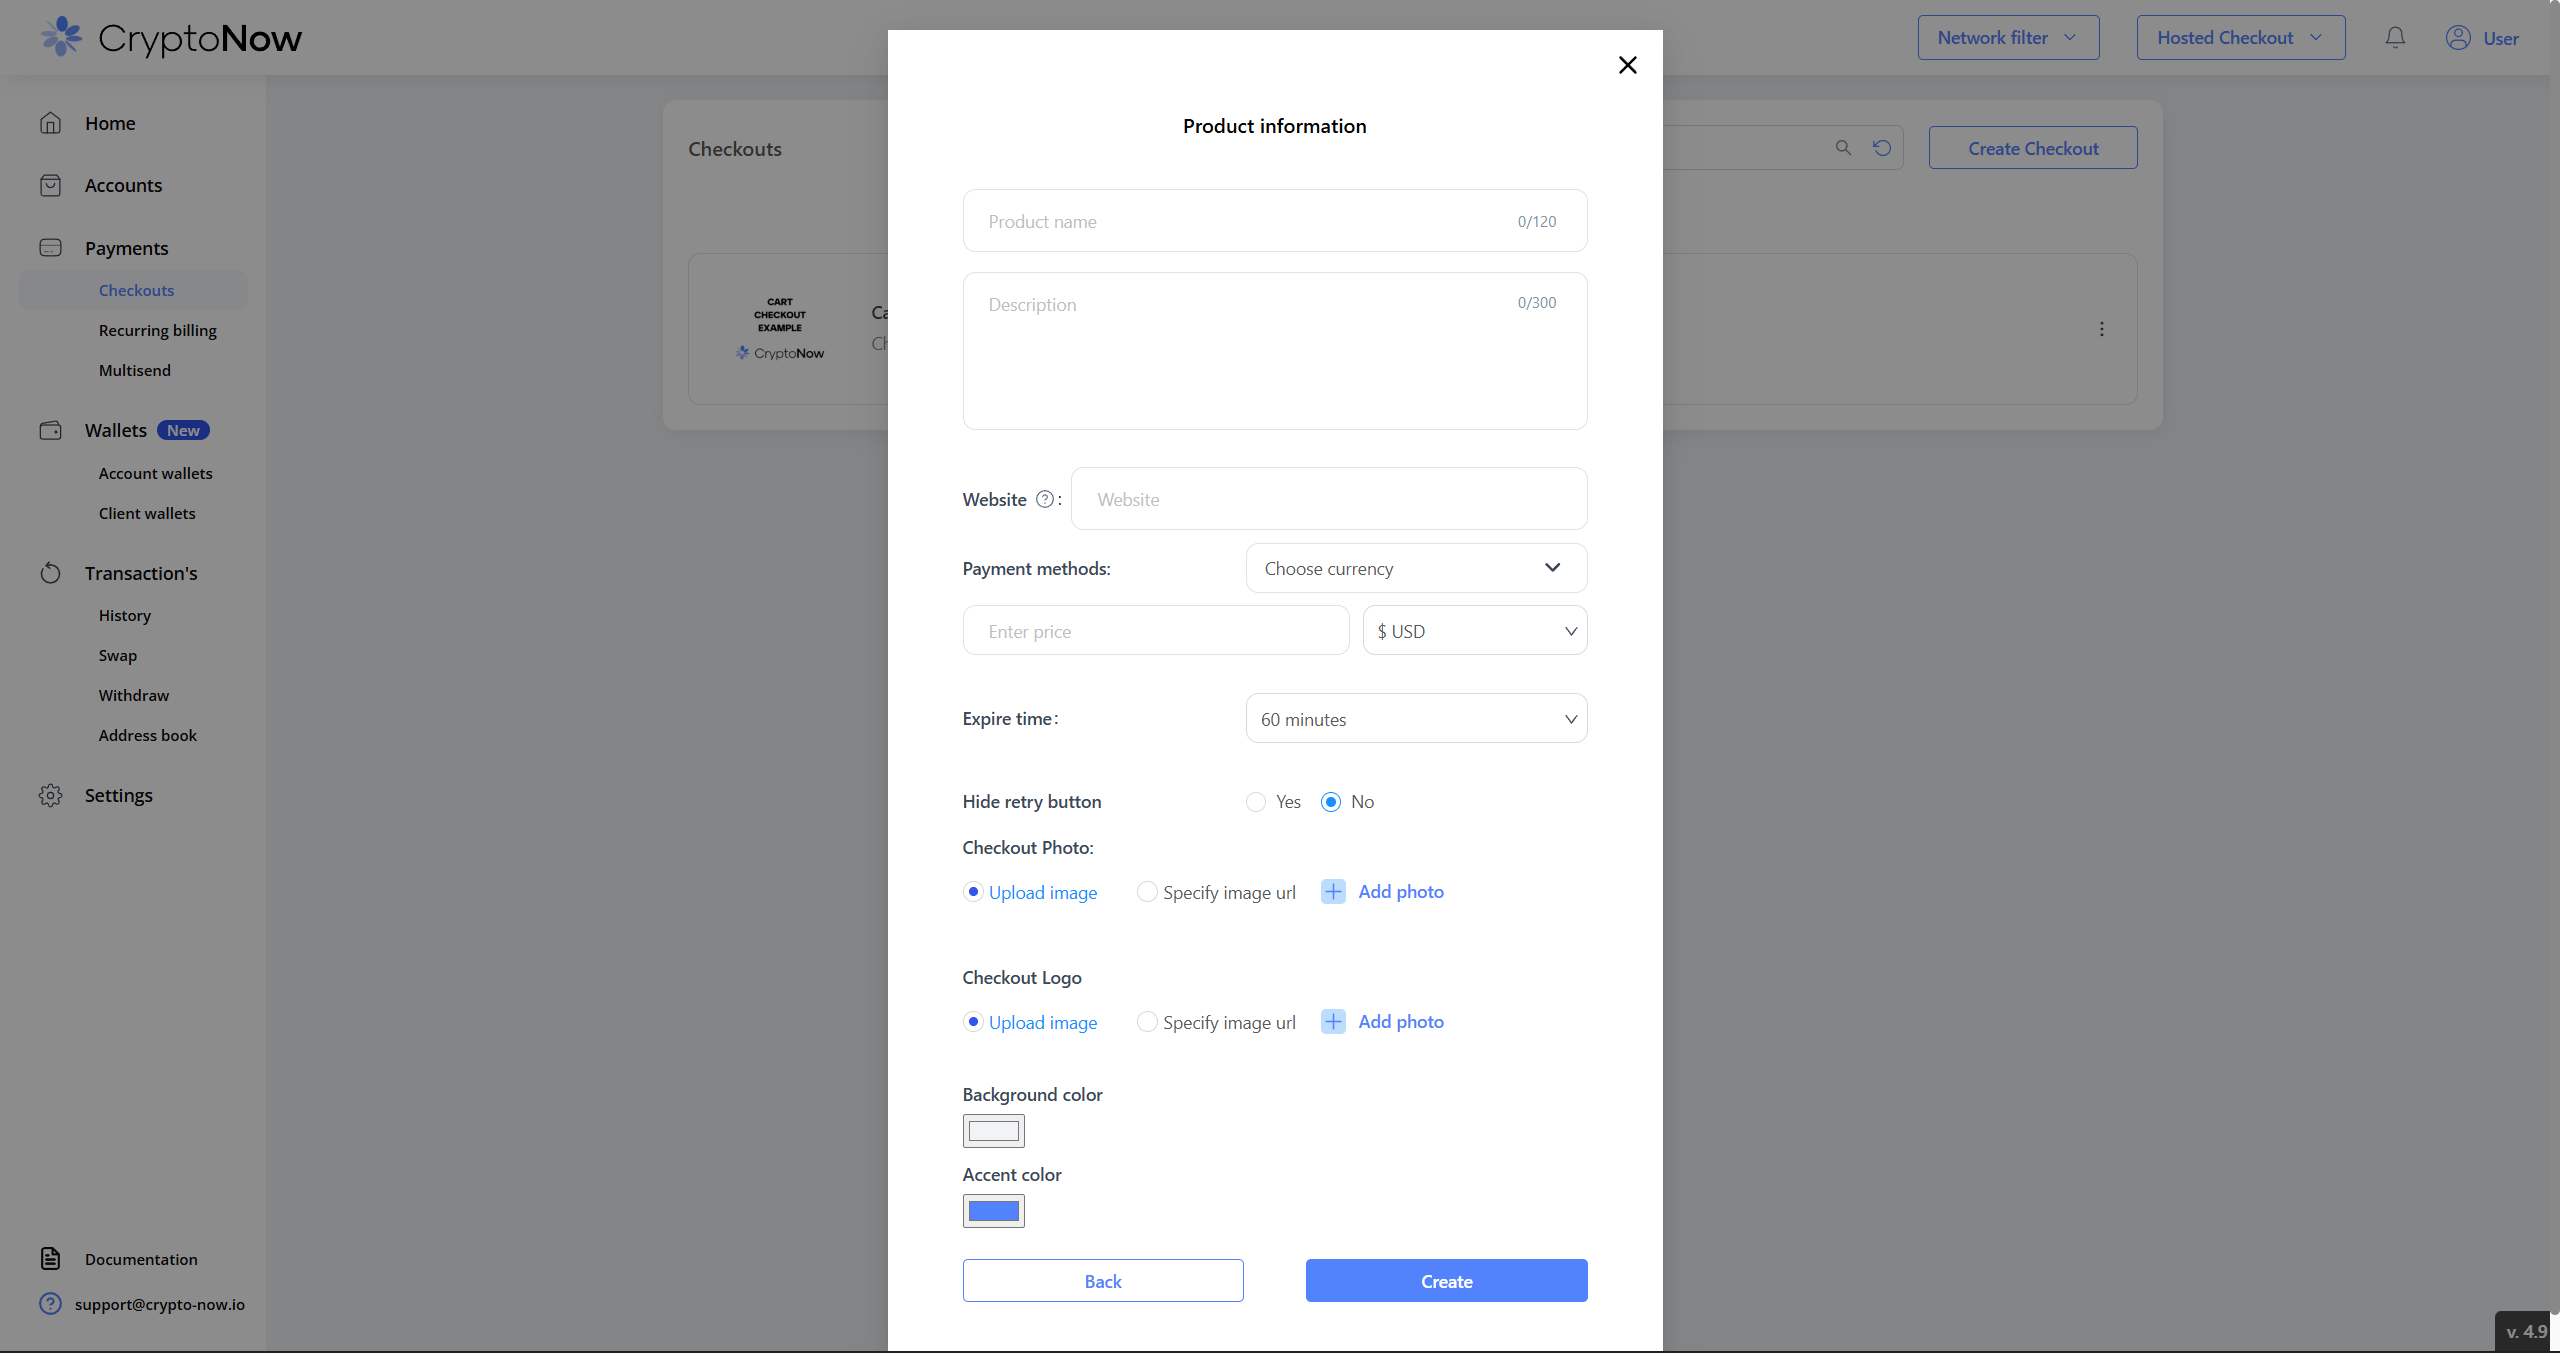Open the Accent color swatch
Screen dimensions: 2560x1353
993,1211
